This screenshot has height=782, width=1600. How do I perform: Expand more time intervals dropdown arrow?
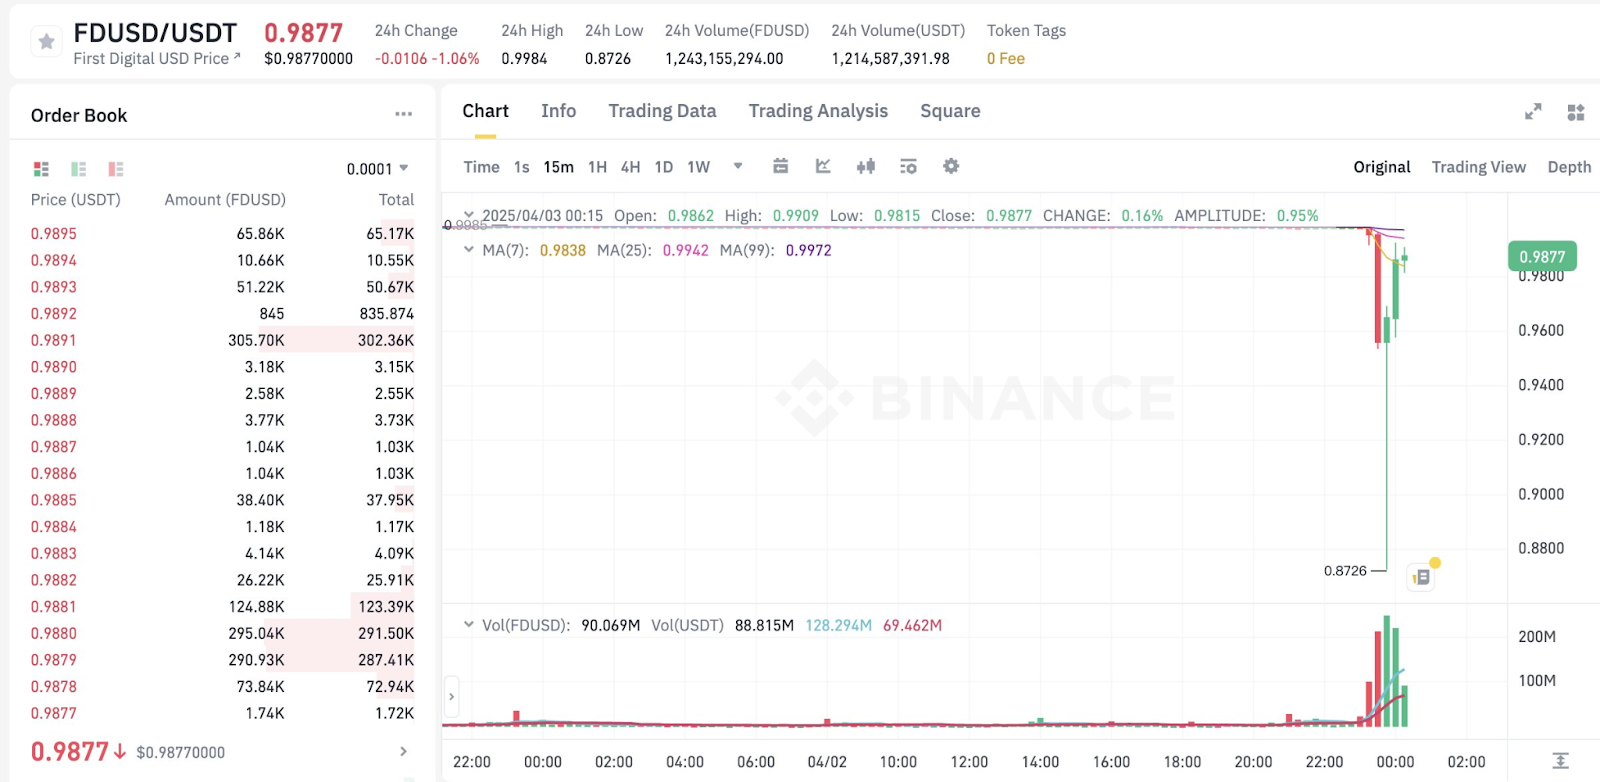pos(738,166)
